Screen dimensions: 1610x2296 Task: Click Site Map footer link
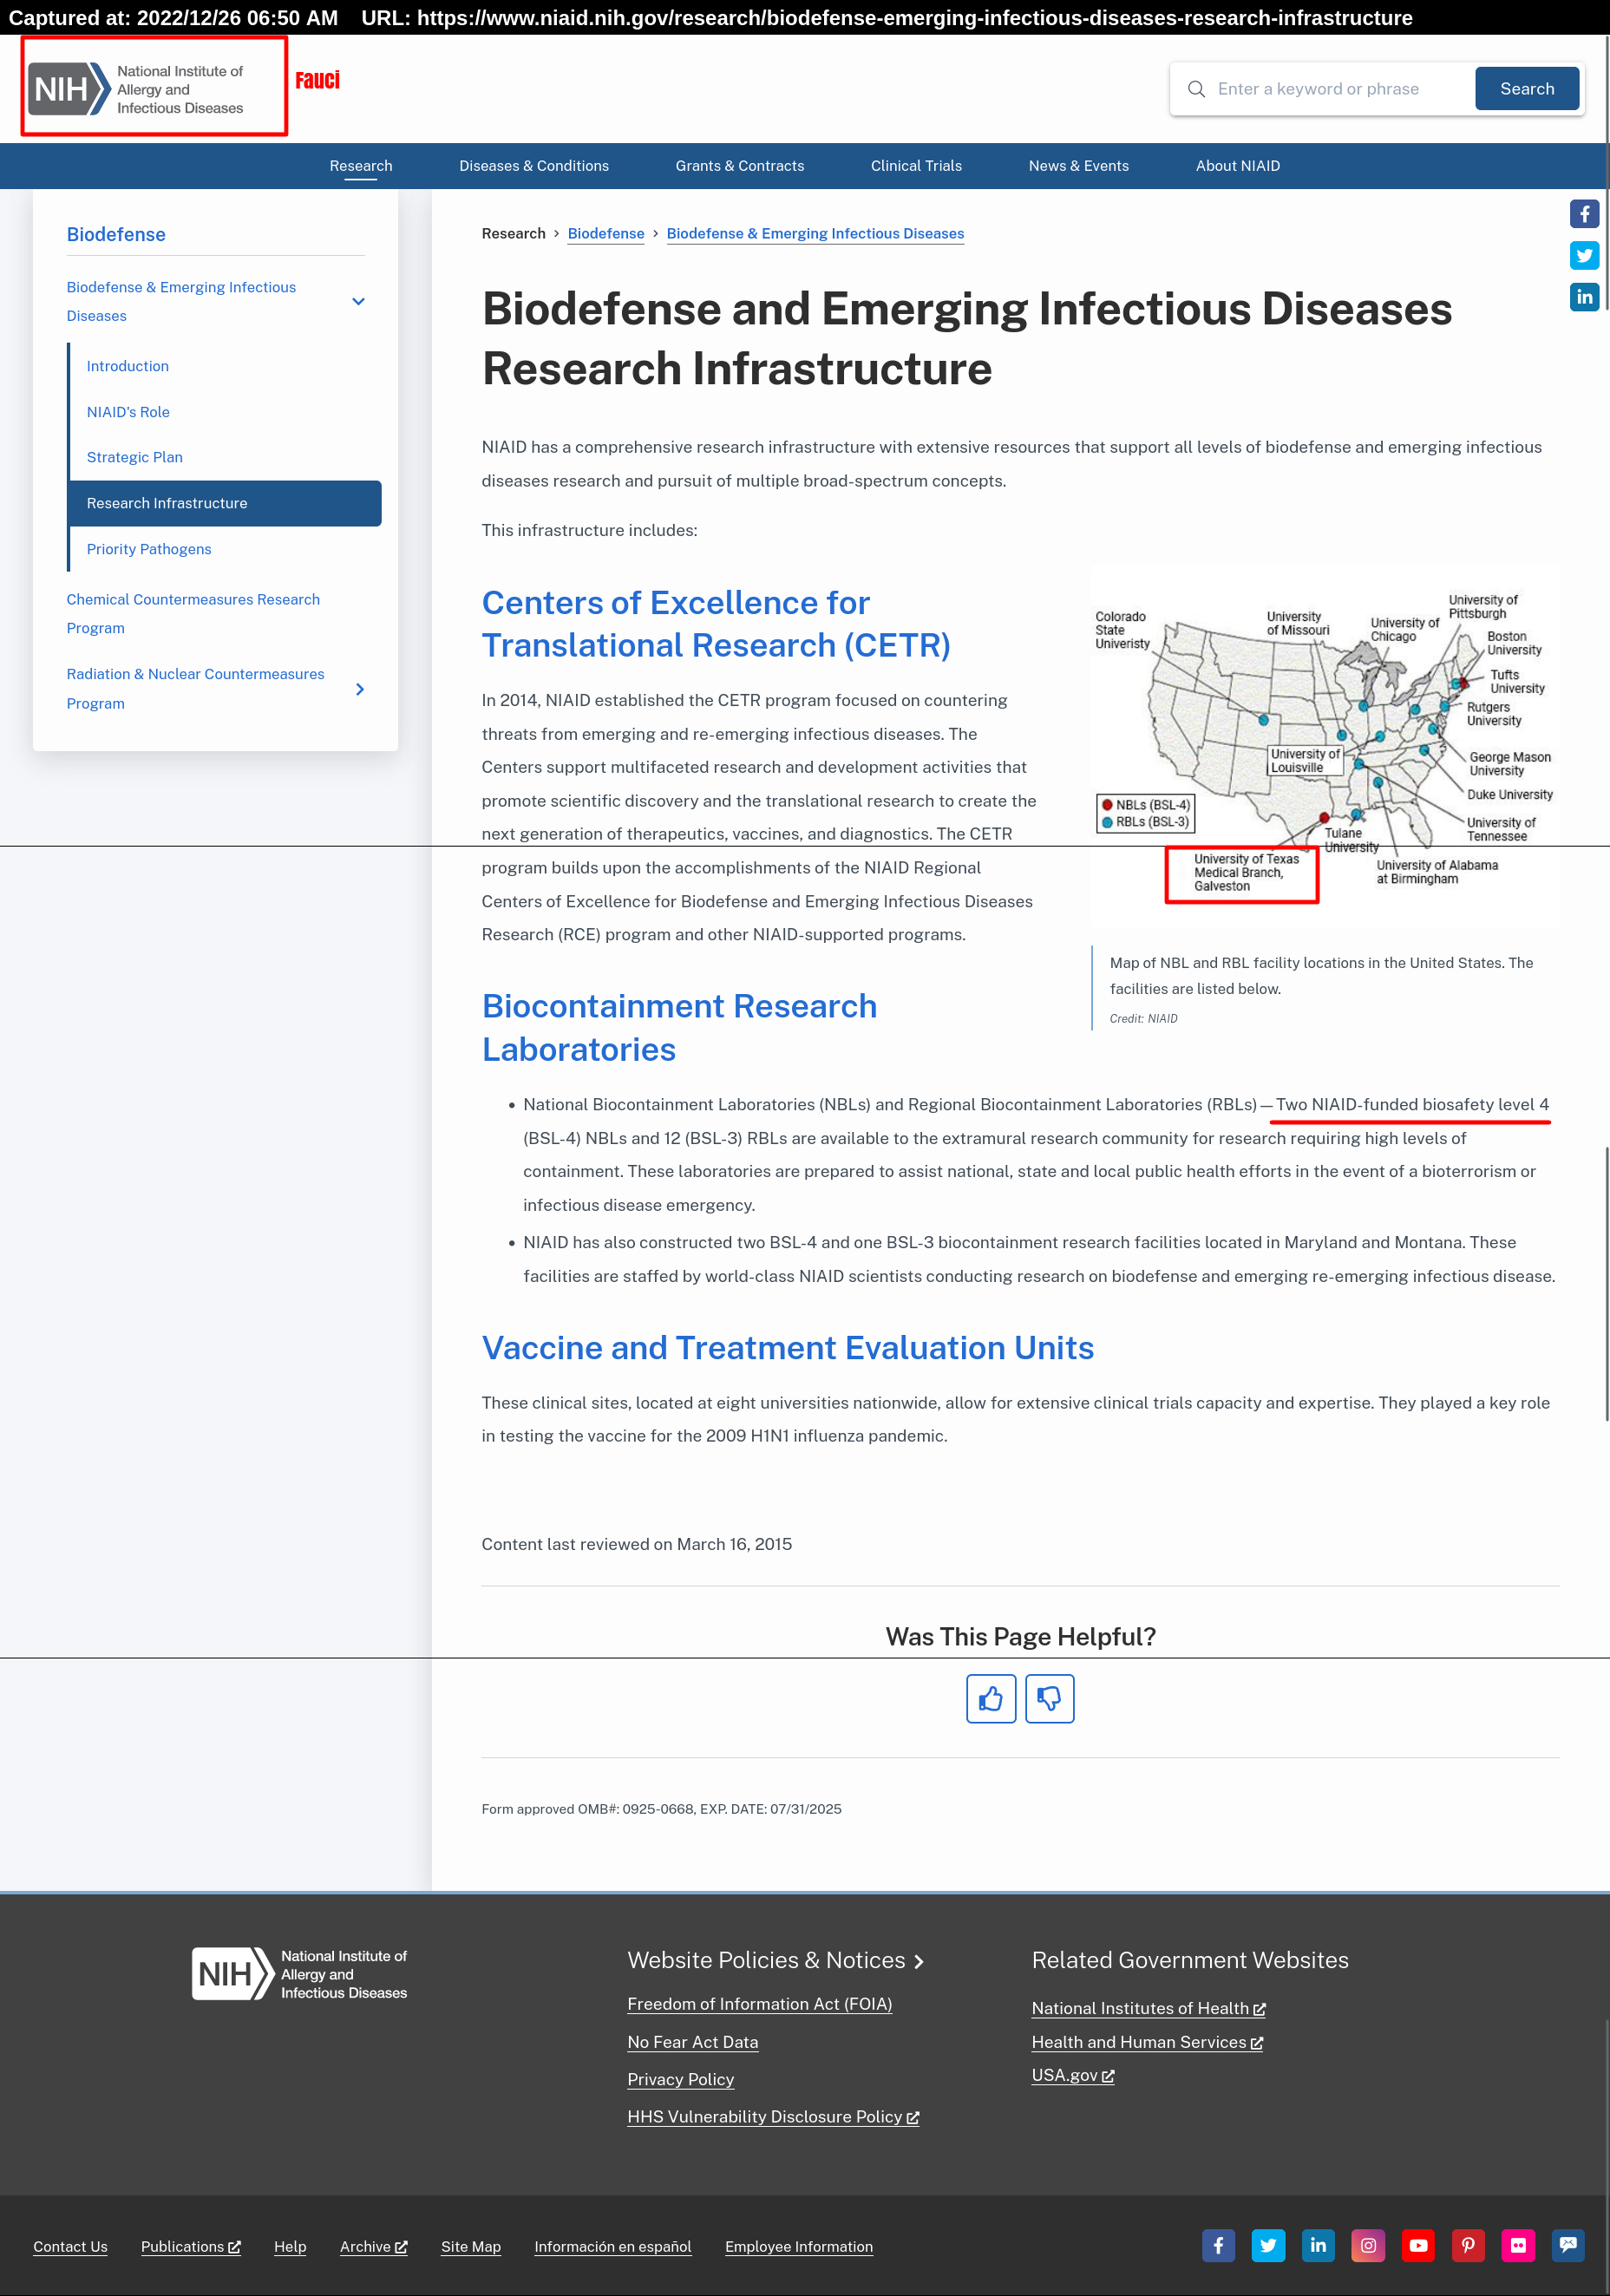[470, 2246]
